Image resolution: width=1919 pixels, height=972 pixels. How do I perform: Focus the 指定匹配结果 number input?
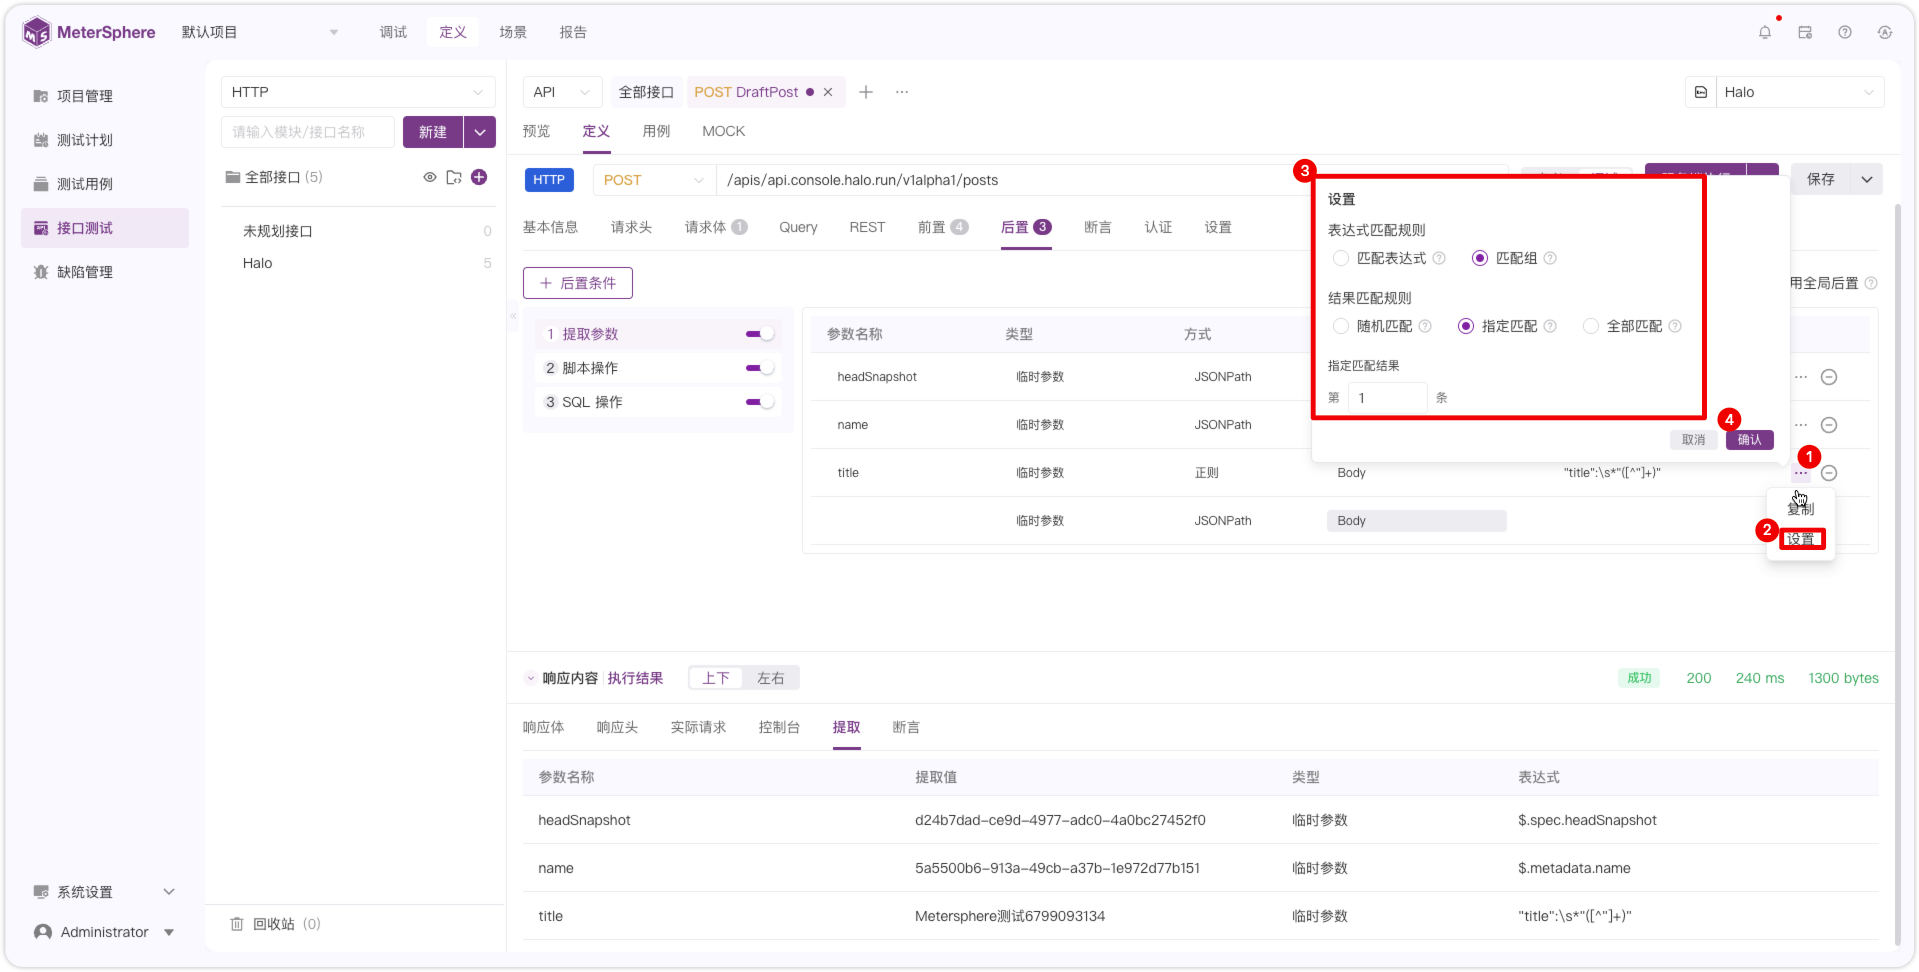[1387, 398]
